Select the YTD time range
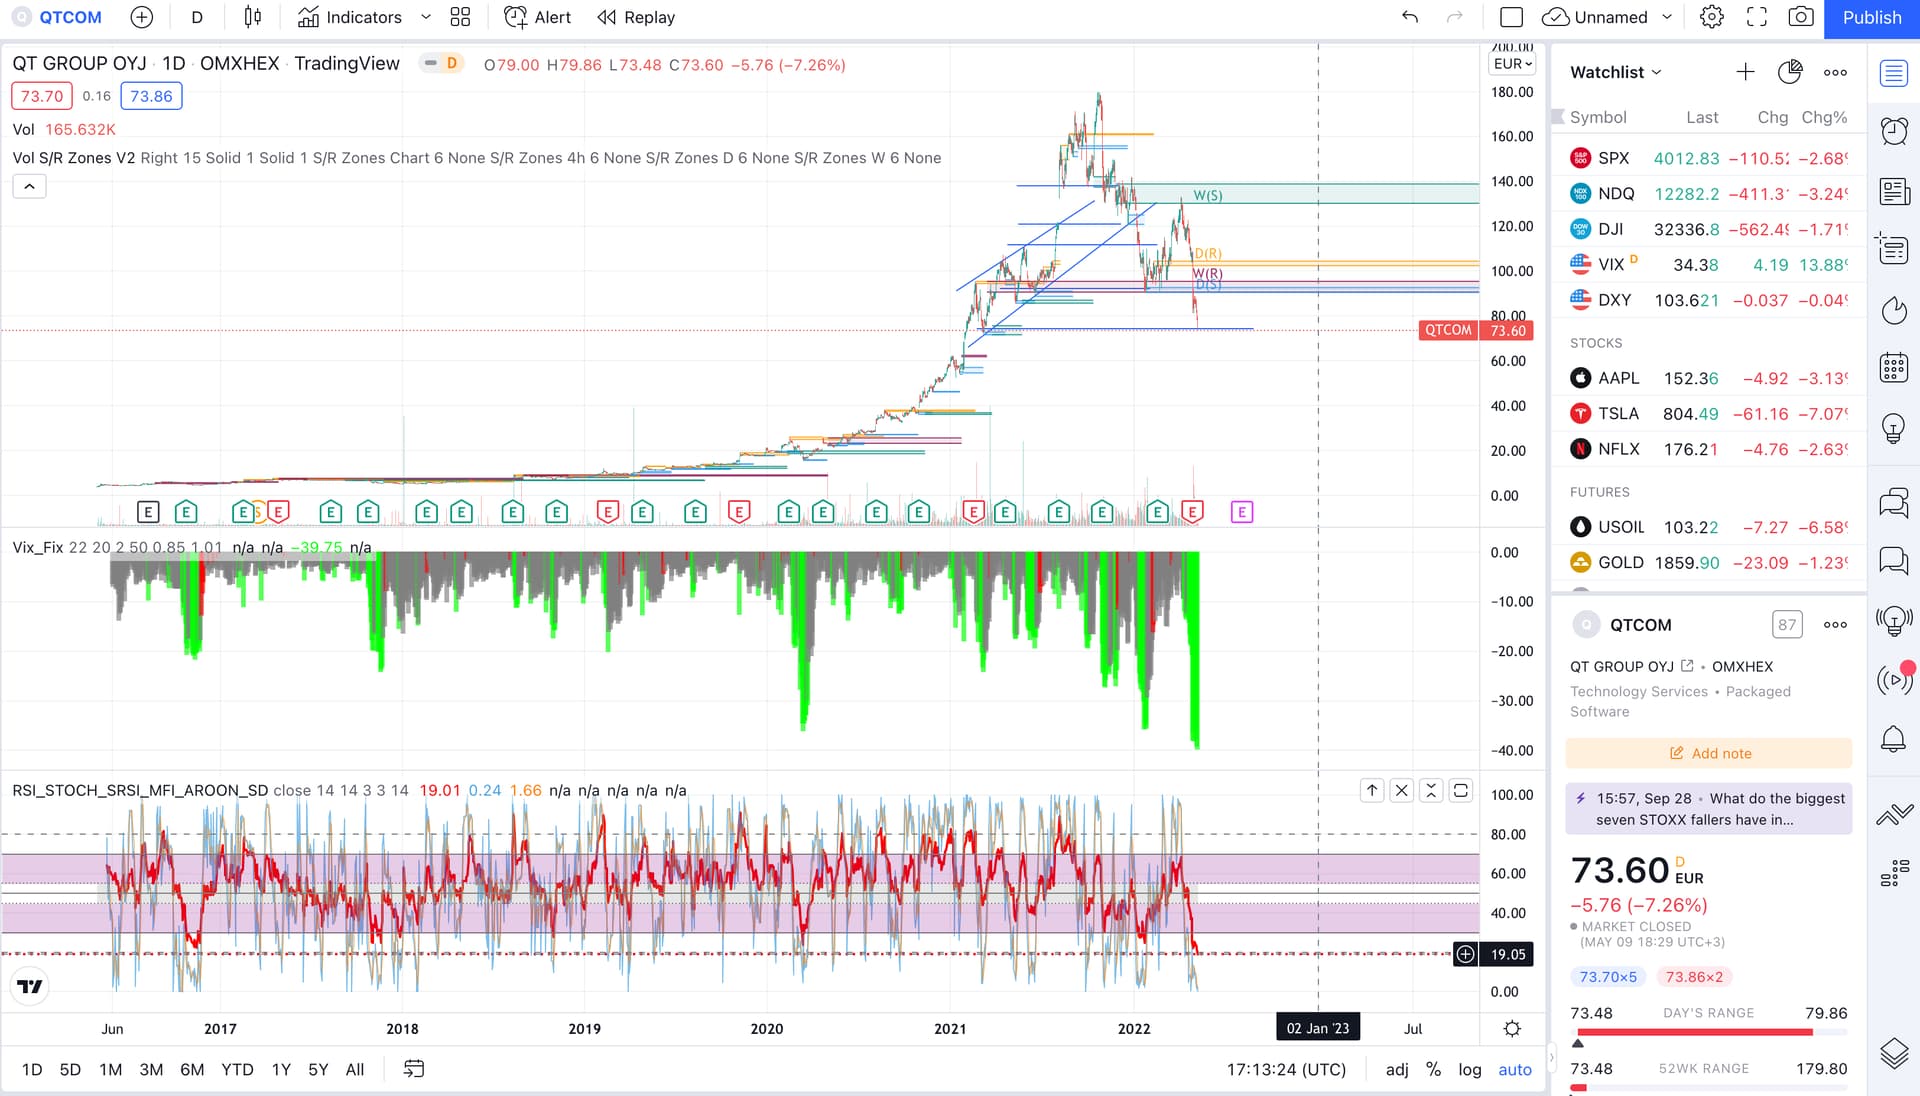 point(237,1069)
